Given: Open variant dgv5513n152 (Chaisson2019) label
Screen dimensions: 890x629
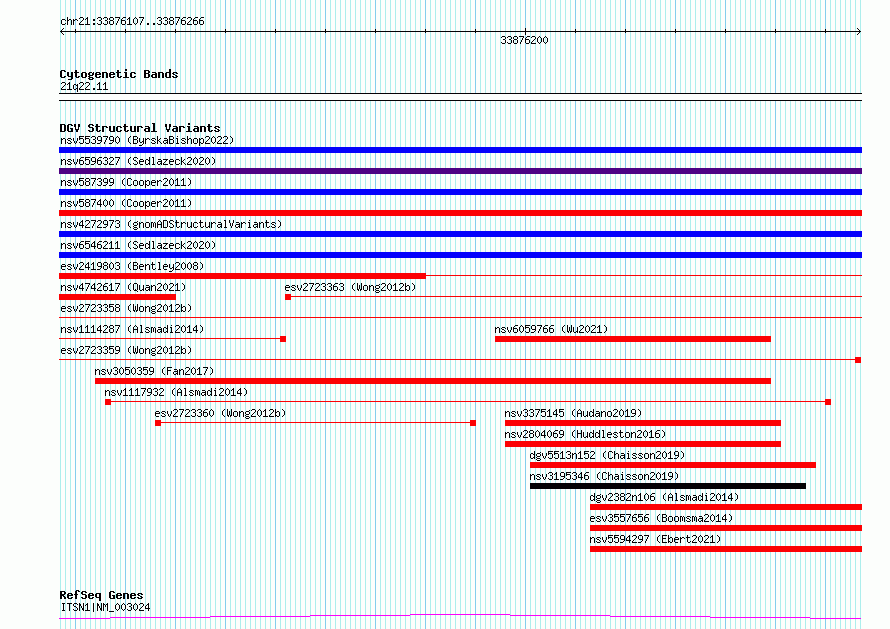Looking at the screenshot, I should tap(607, 455).
